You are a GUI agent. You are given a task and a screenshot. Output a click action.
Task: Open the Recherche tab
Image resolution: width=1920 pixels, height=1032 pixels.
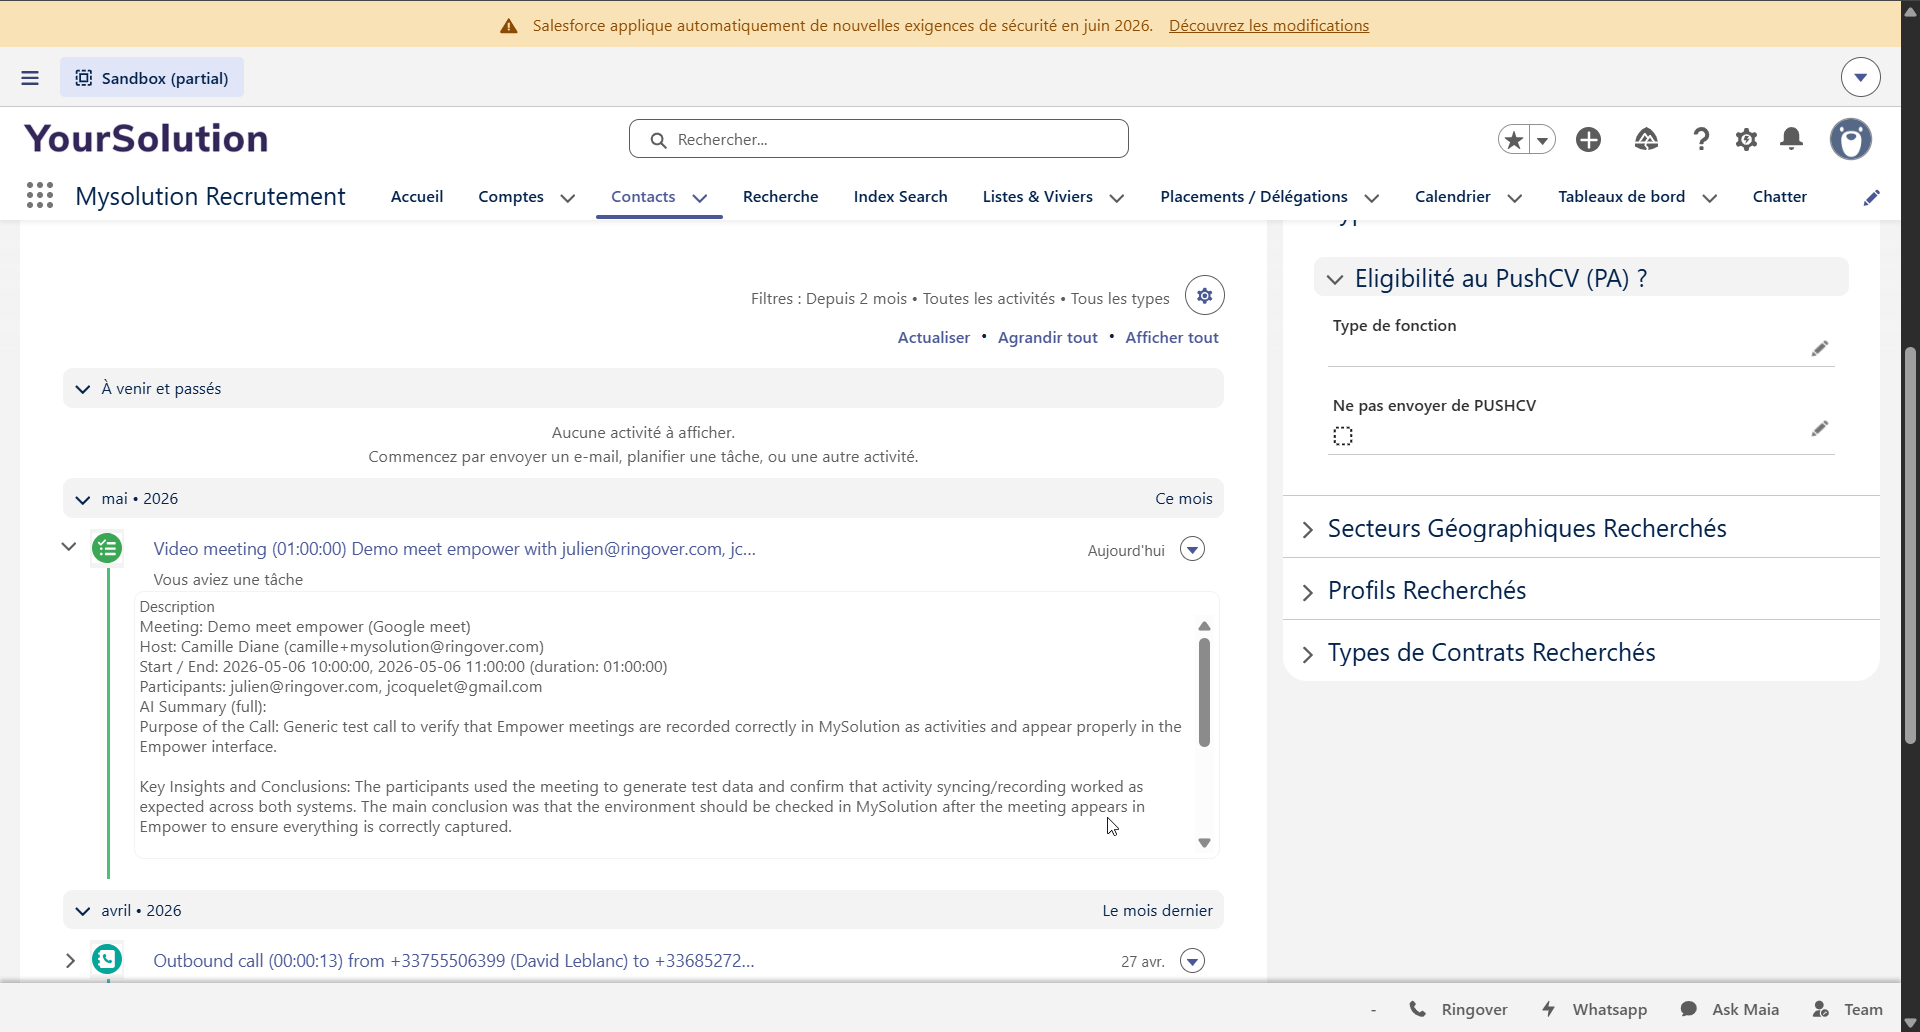[x=780, y=196]
